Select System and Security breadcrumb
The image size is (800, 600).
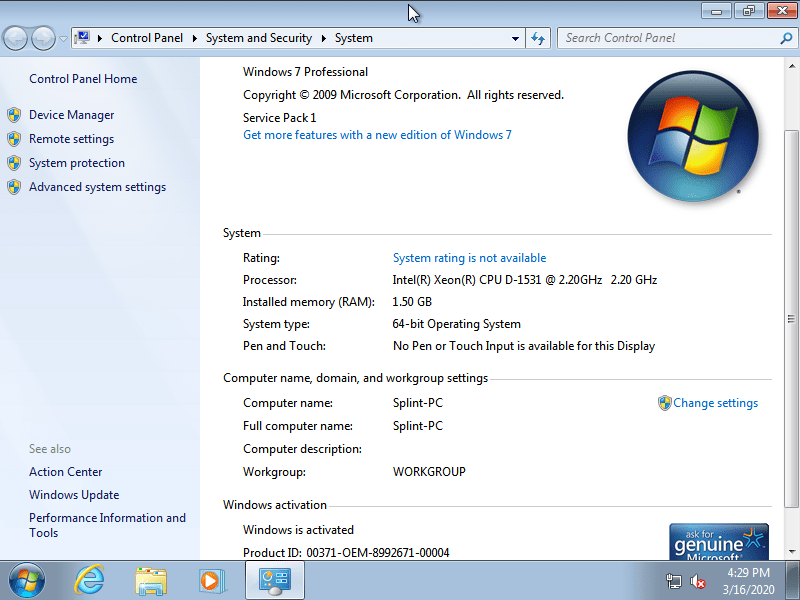click(259, 38)
